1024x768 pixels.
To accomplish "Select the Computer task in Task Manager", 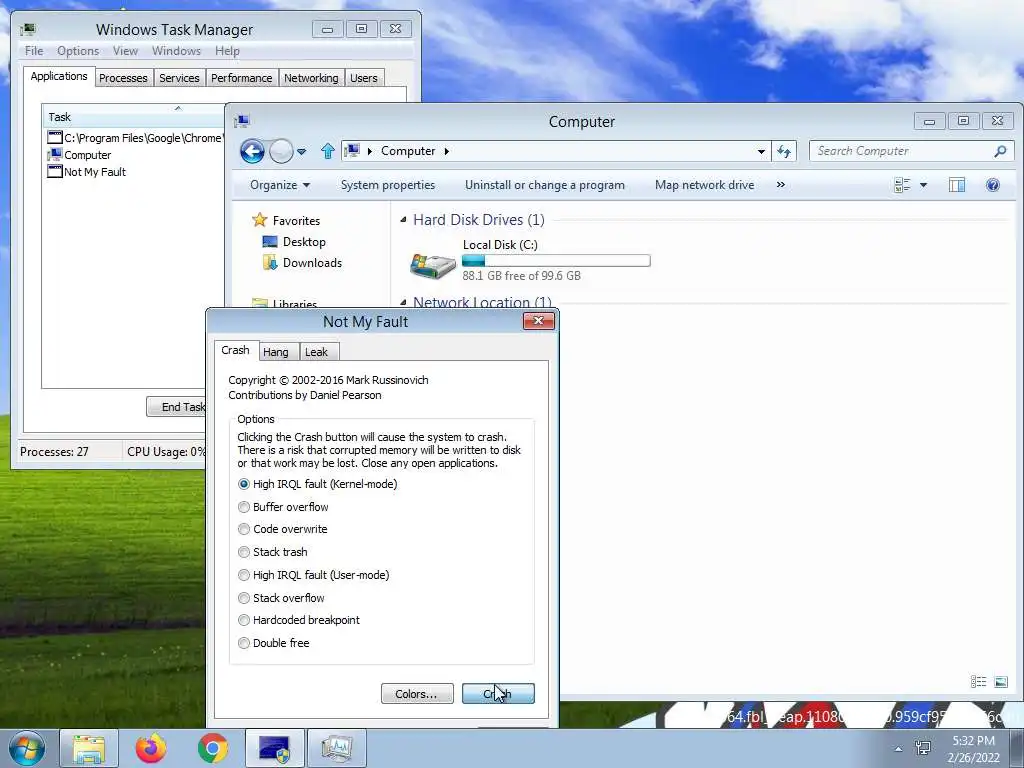I will [x=135, y=155].
